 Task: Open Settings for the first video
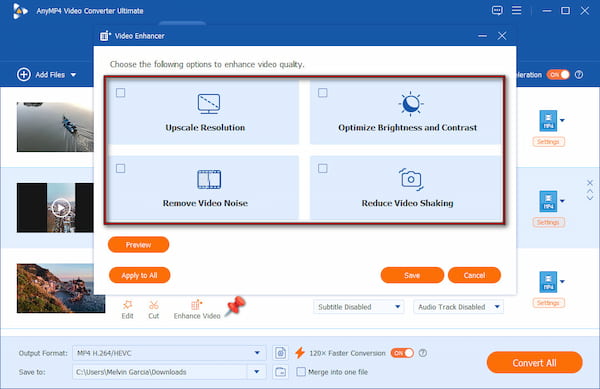click(548, 142)
